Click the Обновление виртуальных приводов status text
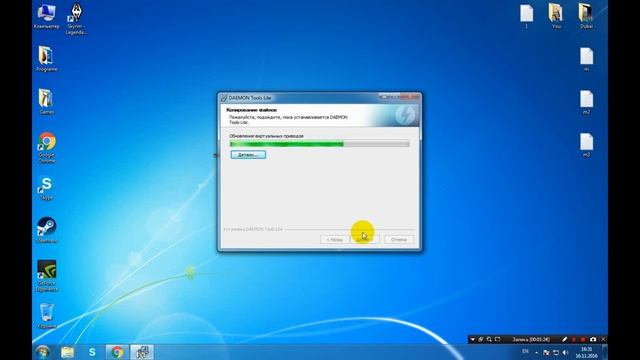The height and width of the screenshot is (360, 640). pos(266,136)
